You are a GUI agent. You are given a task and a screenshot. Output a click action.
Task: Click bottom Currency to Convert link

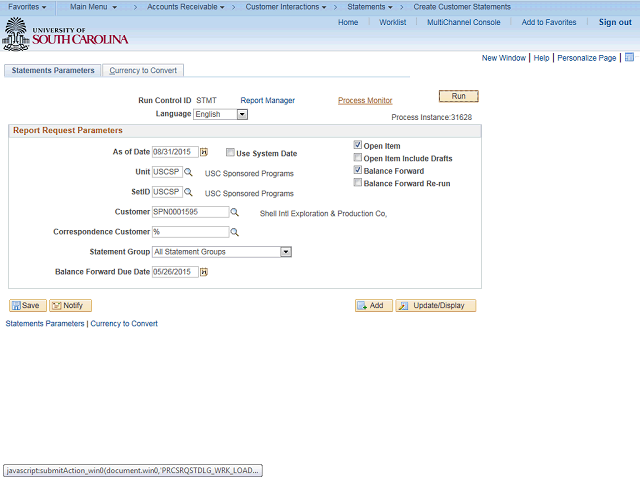point(124,324)
